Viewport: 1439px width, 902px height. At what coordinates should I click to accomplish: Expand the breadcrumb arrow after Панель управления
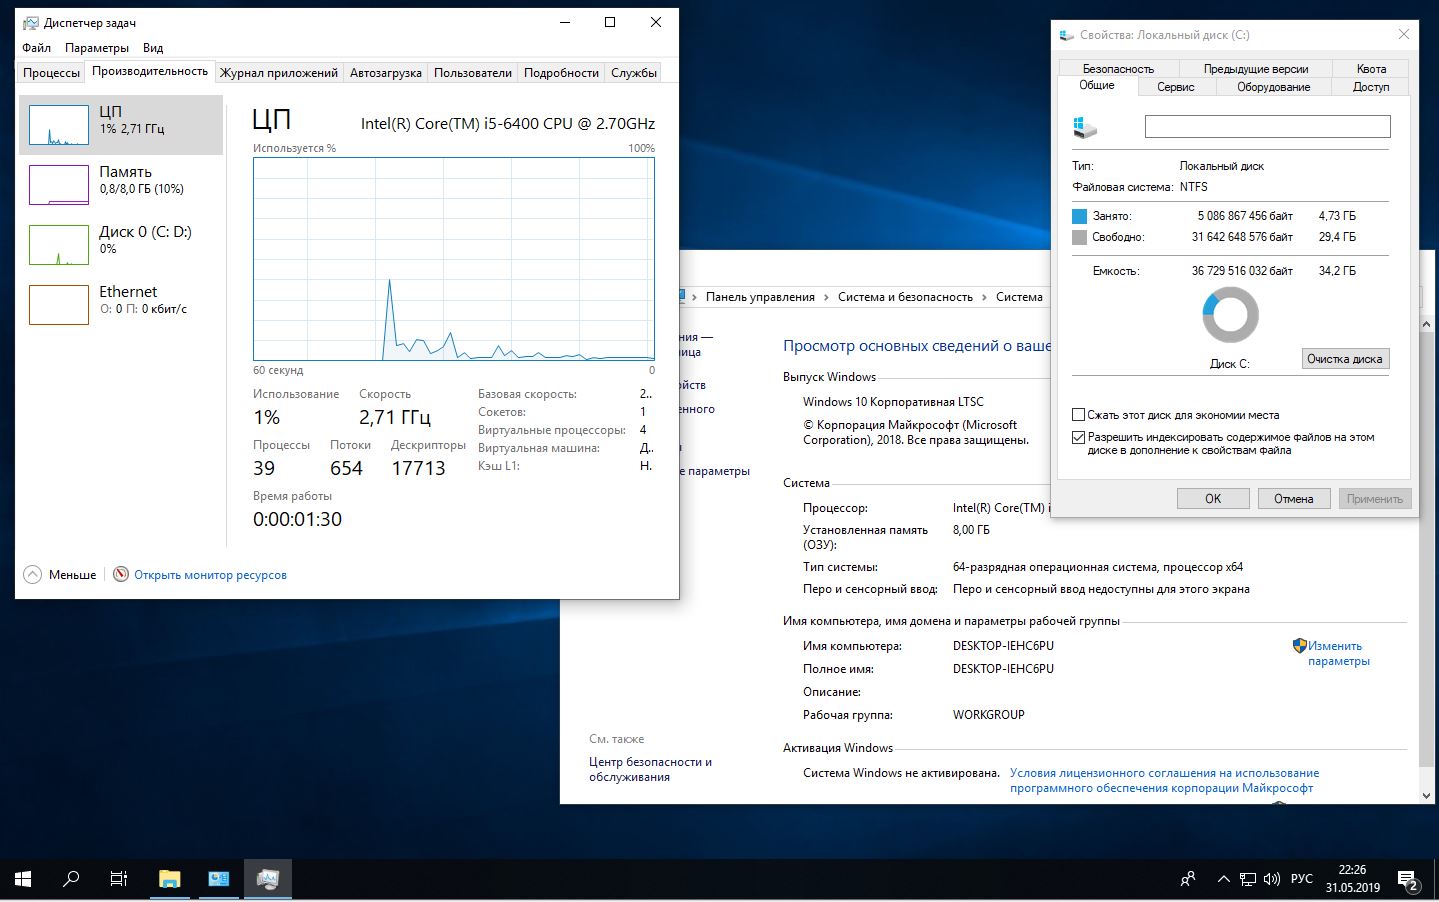pyautogui.click(x=826, y=297)
